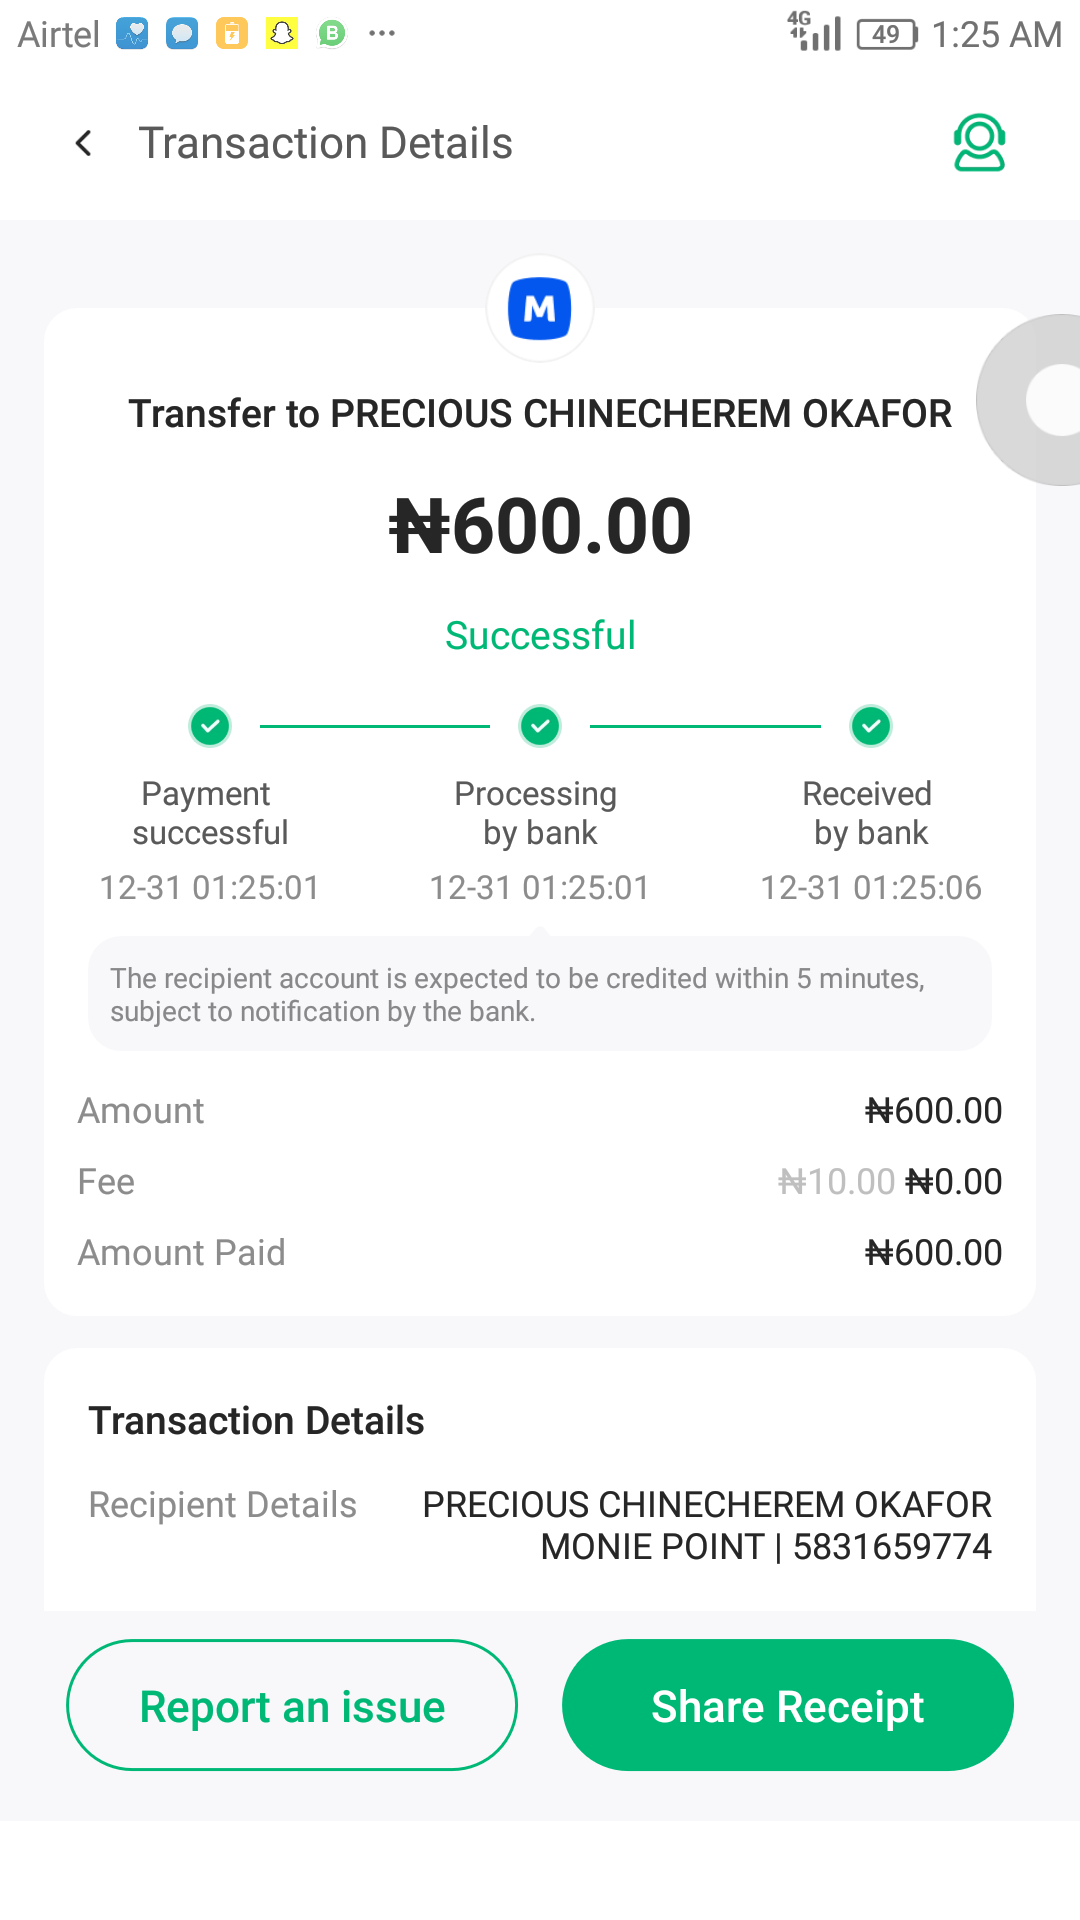
Task: Open customer support headset icon
Action: 979,143
